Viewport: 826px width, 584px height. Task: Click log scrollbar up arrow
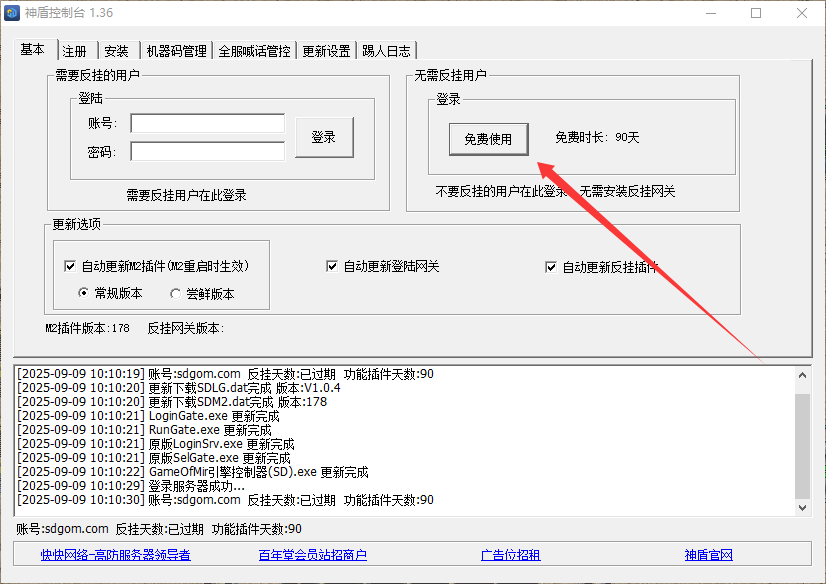click(802, 374)
